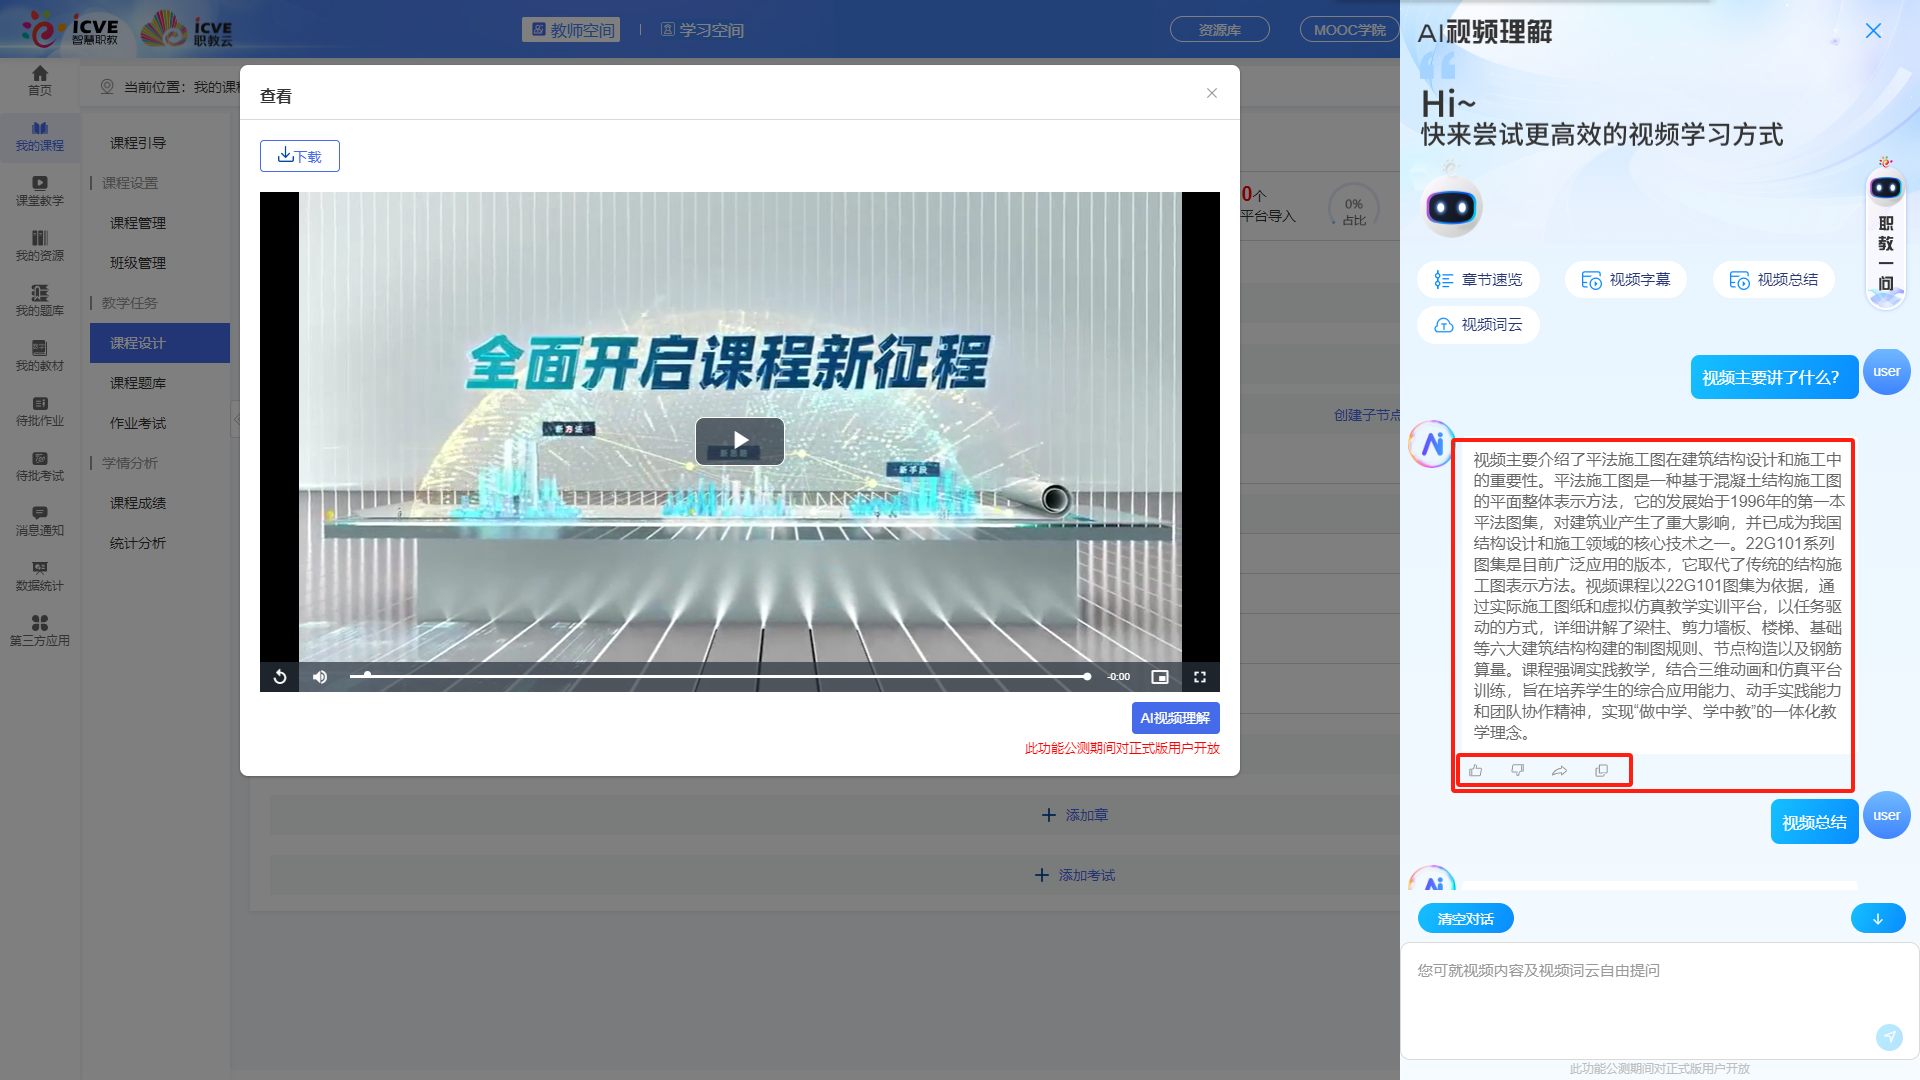Click the 下载 download button
1920x1080 pixels.
pos(299,155)
